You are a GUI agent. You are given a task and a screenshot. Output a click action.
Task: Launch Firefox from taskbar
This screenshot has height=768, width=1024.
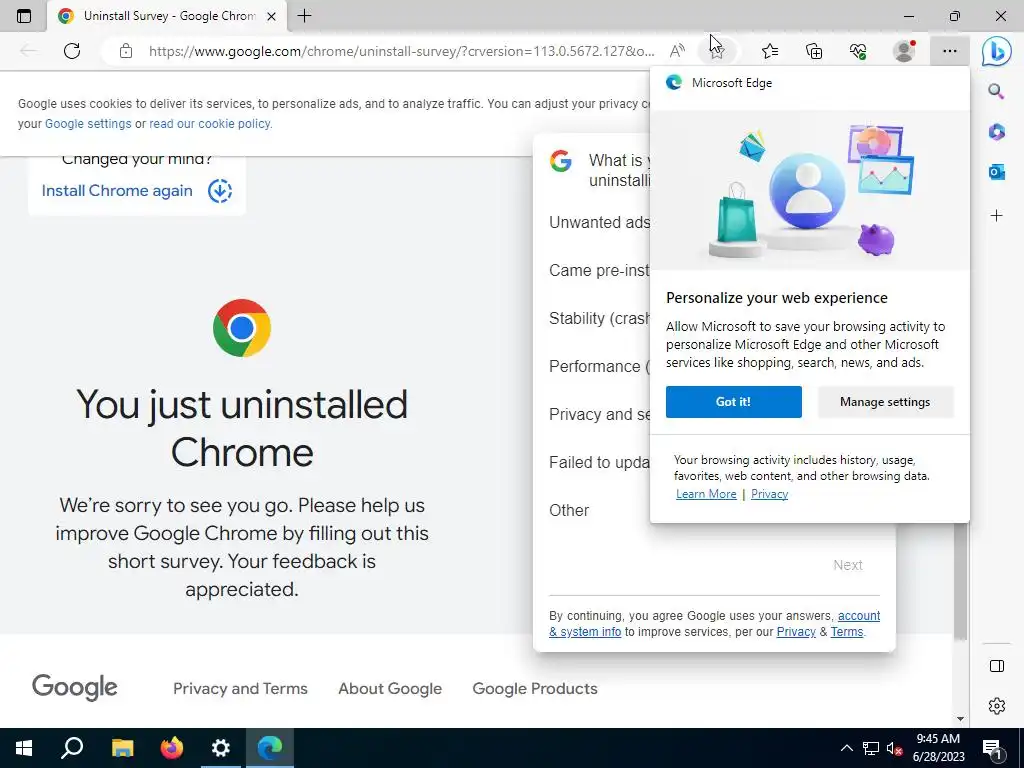point(172,748)
